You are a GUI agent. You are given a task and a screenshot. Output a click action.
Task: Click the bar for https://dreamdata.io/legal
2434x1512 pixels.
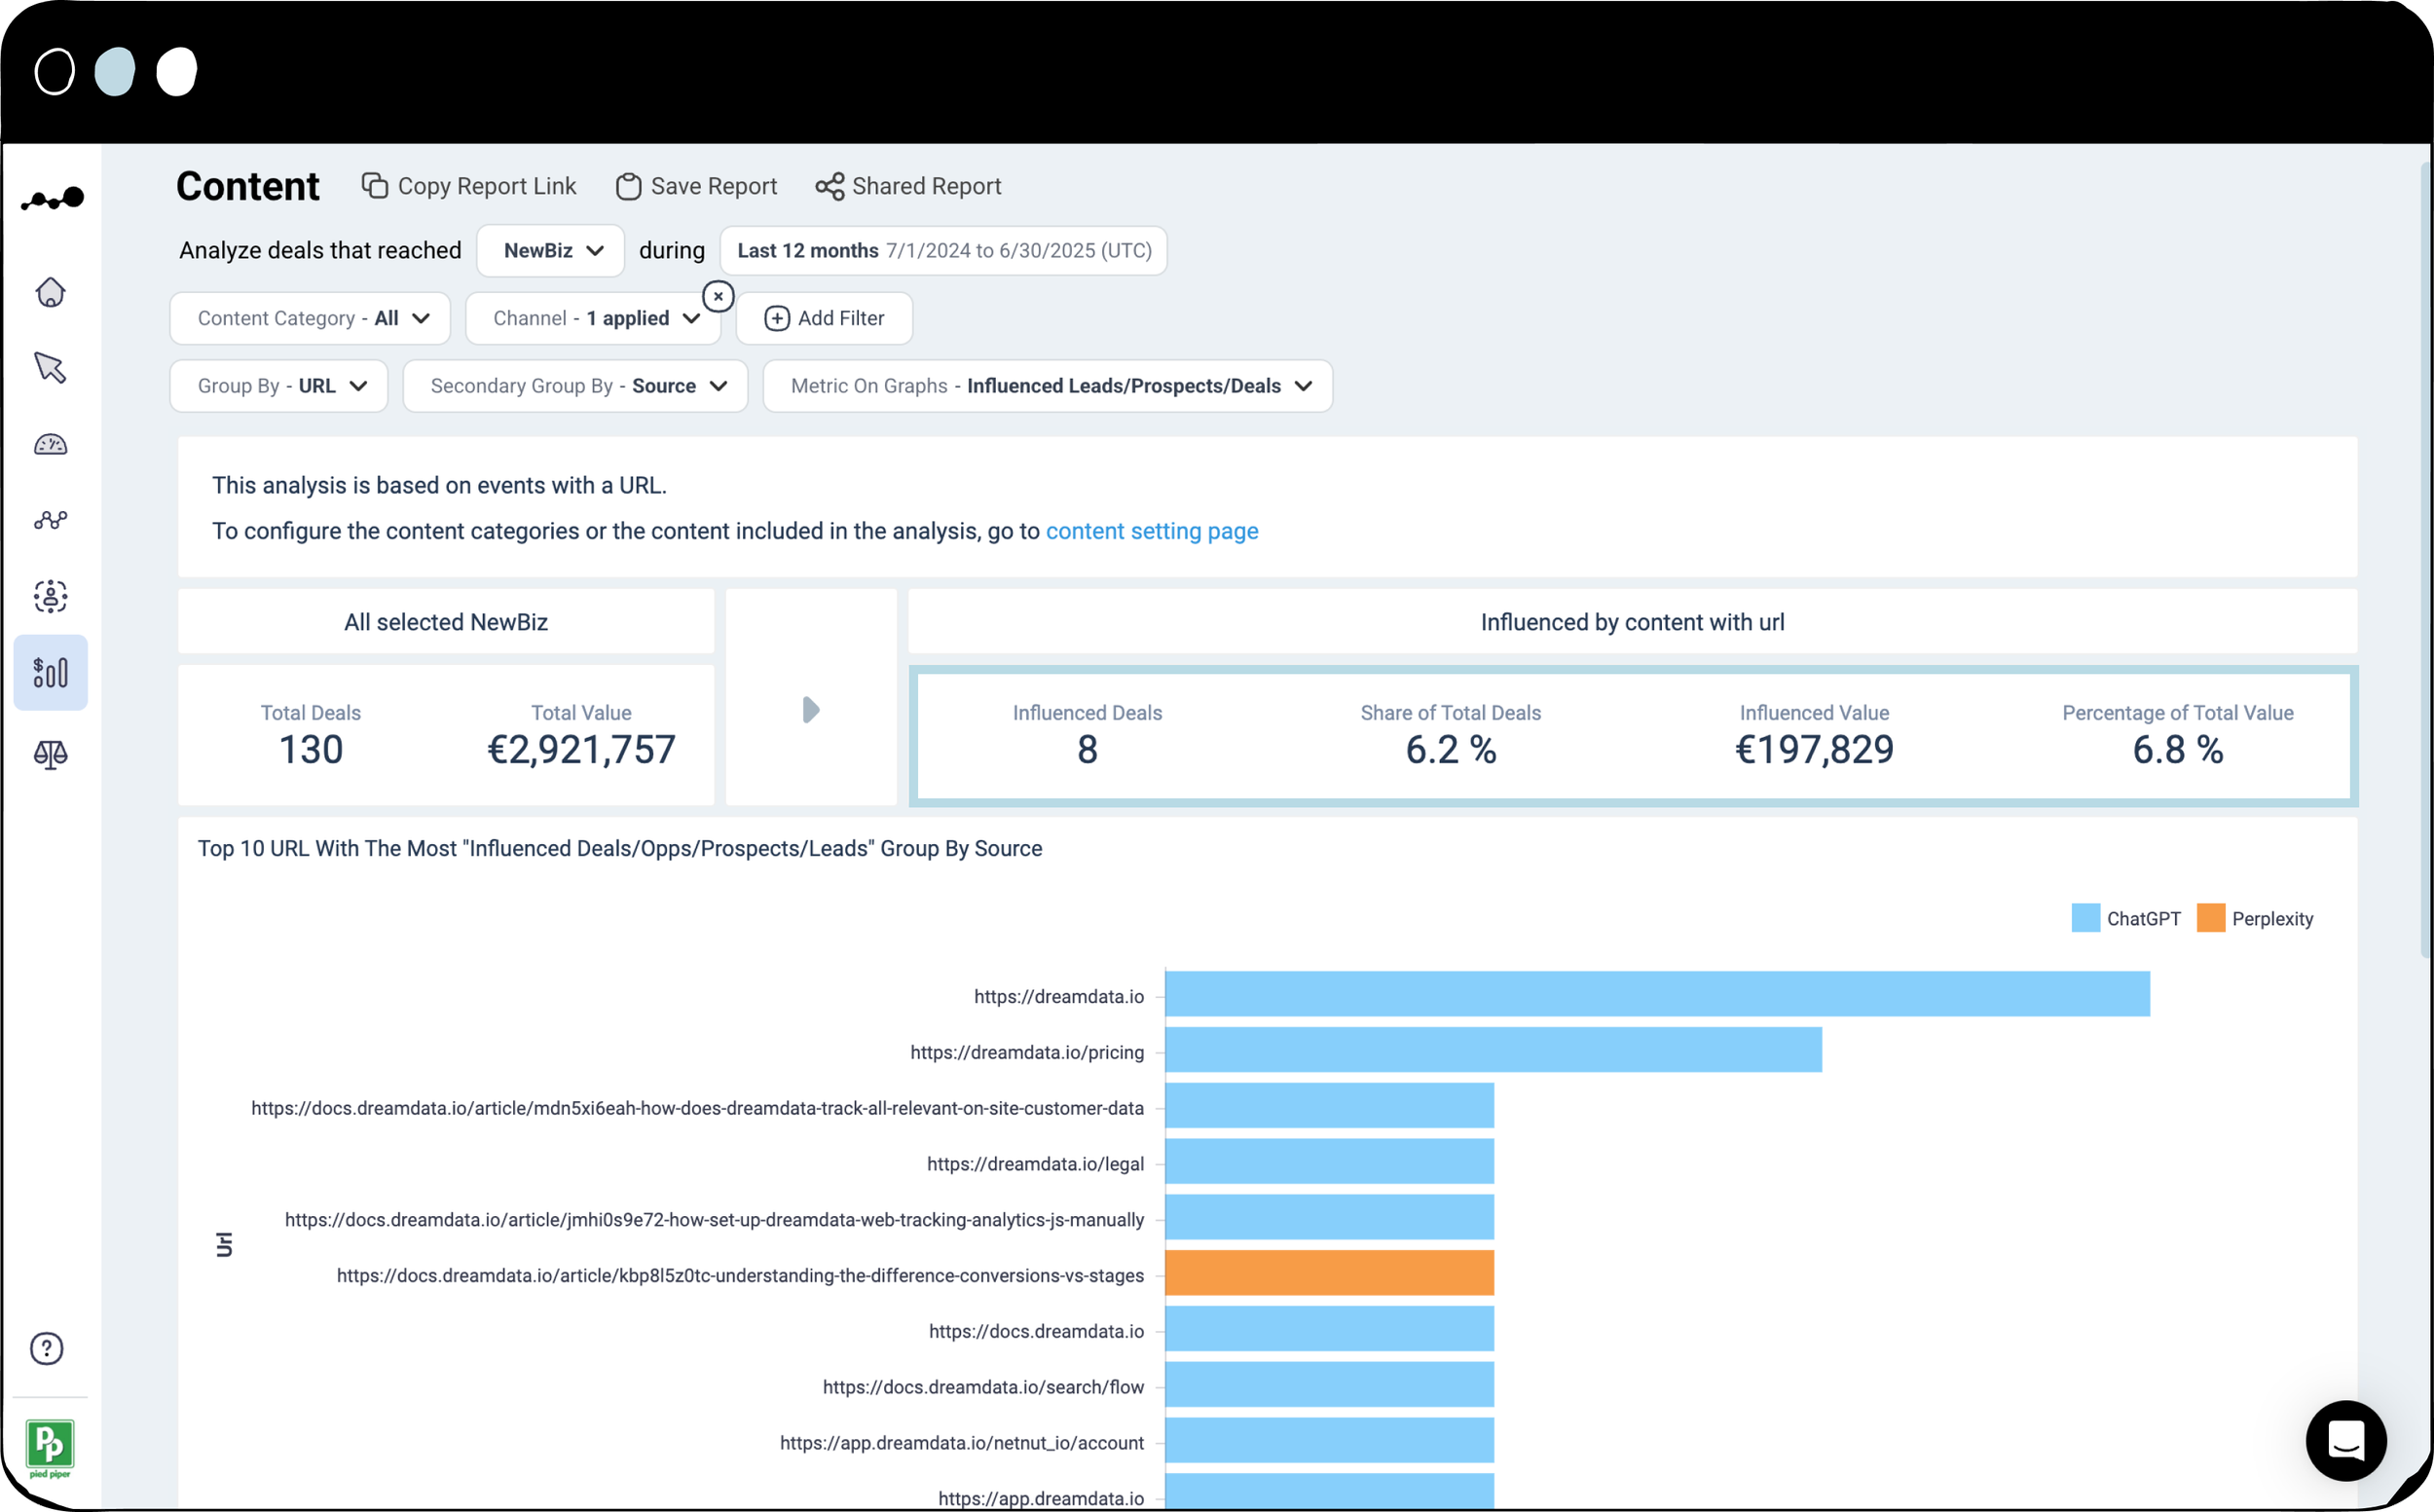point(1329,1161)
